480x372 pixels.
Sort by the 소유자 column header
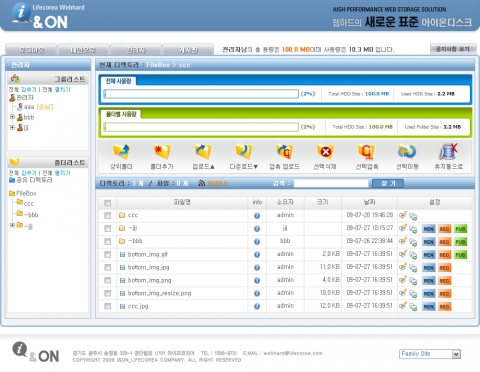(x=285, y=202)
